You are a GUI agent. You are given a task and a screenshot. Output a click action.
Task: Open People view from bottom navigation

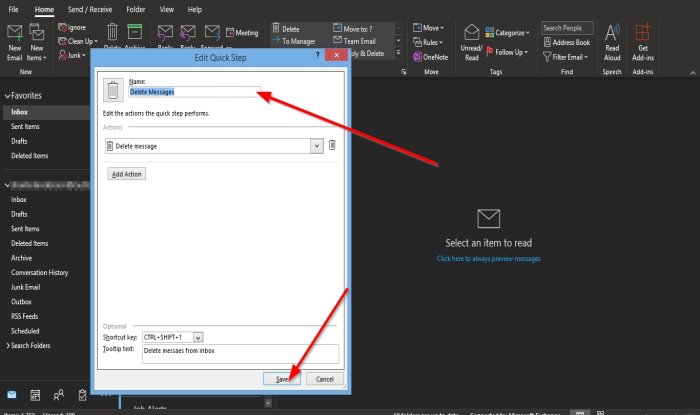tap(59, 394)
